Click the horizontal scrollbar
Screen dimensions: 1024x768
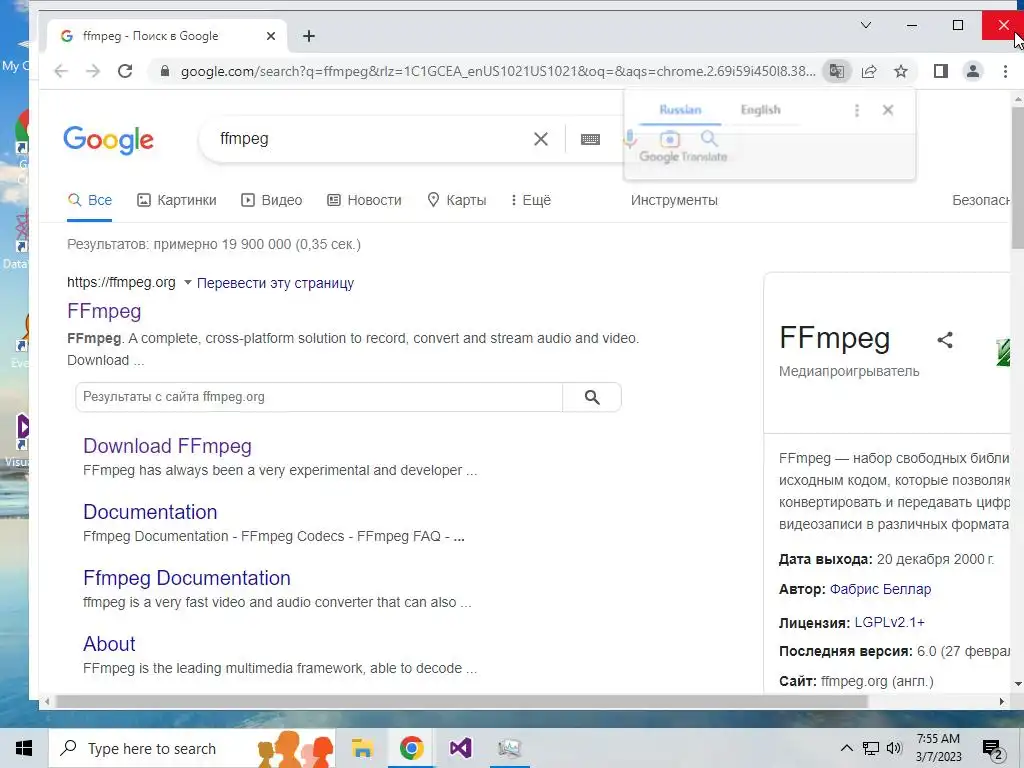pyautogui.click(x=462, y=701)
